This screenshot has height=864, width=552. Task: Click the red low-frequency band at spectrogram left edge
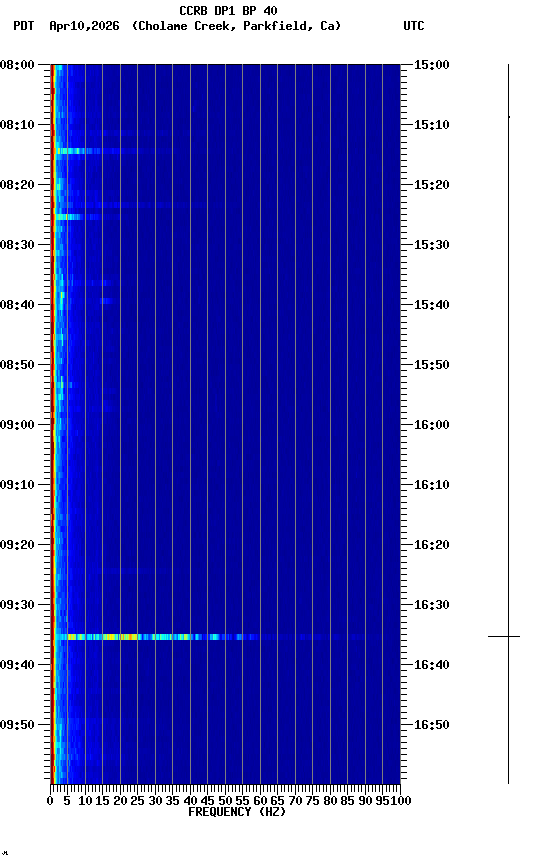pyautogui.click(x=52, y=424)
